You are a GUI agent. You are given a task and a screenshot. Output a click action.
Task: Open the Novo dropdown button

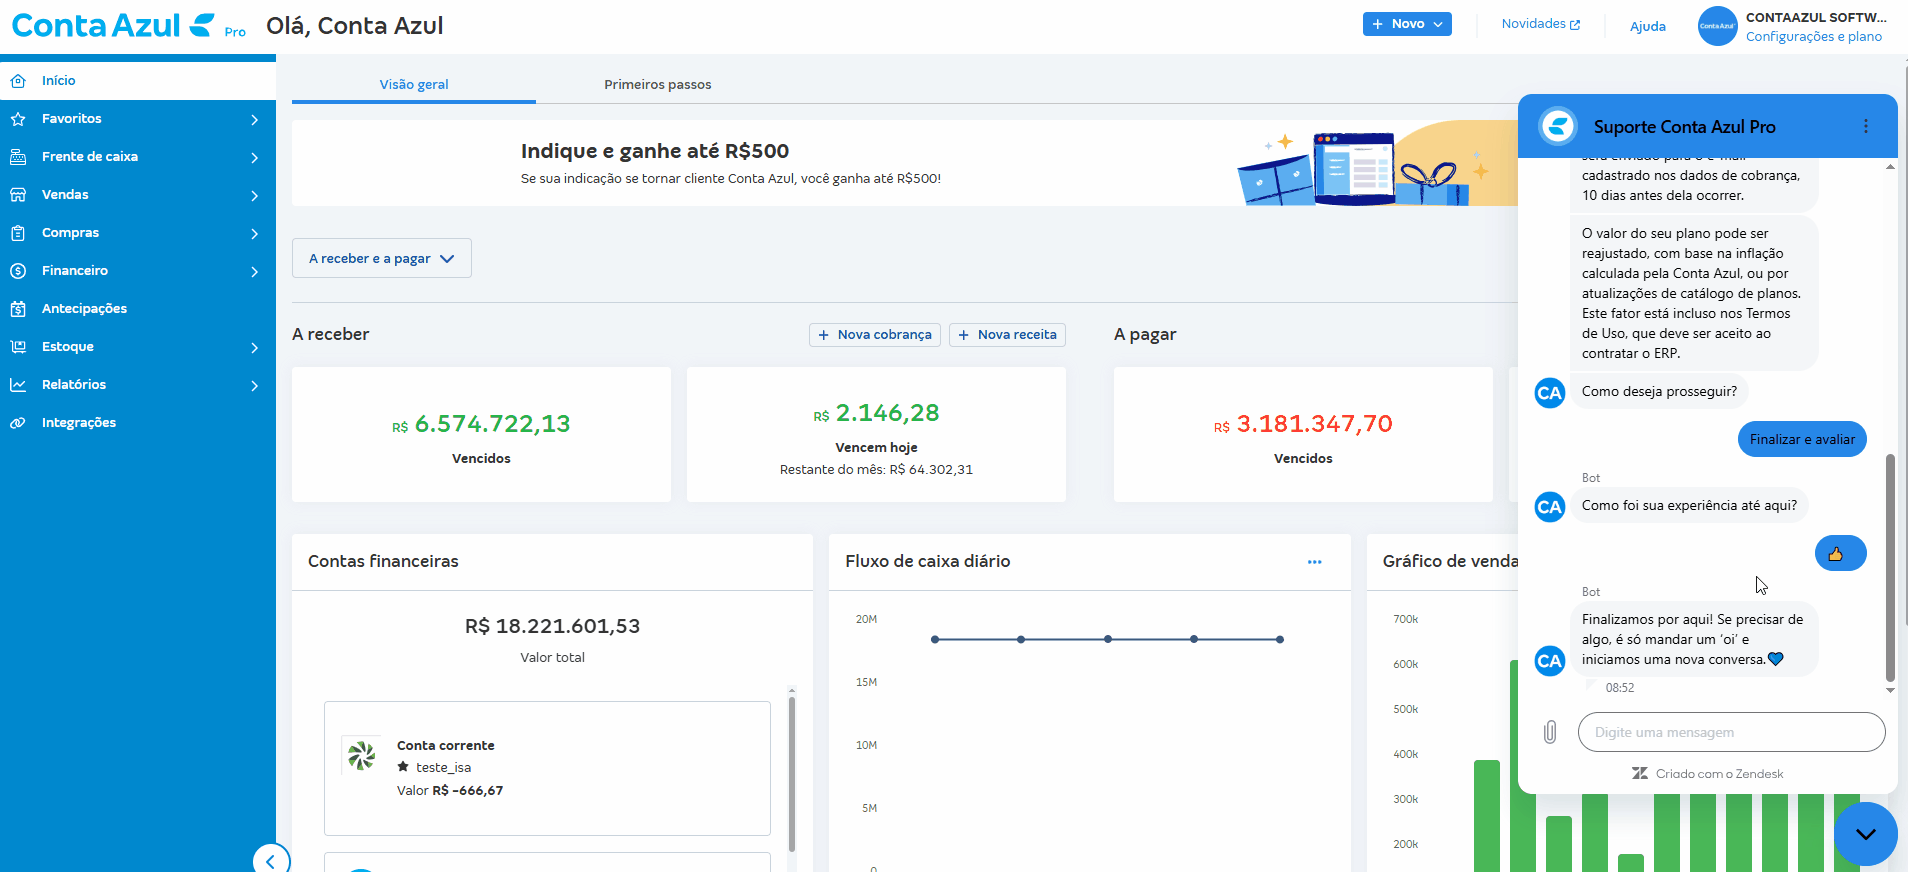(1407, 24)
